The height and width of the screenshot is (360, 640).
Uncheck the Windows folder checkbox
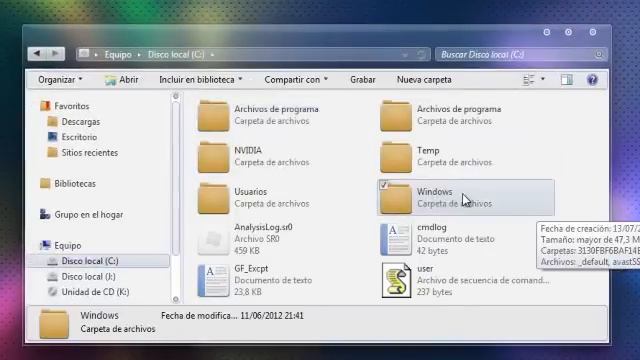pos(384,185)
